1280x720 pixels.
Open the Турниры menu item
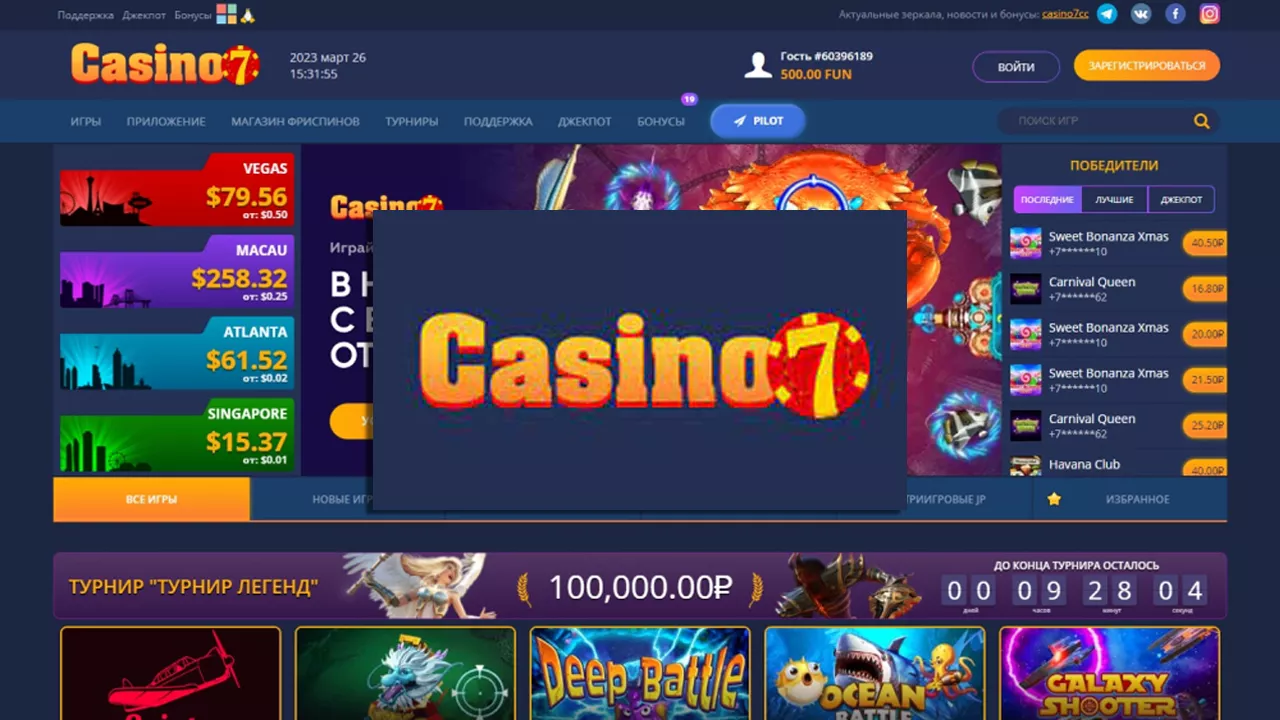click(412, 121)
